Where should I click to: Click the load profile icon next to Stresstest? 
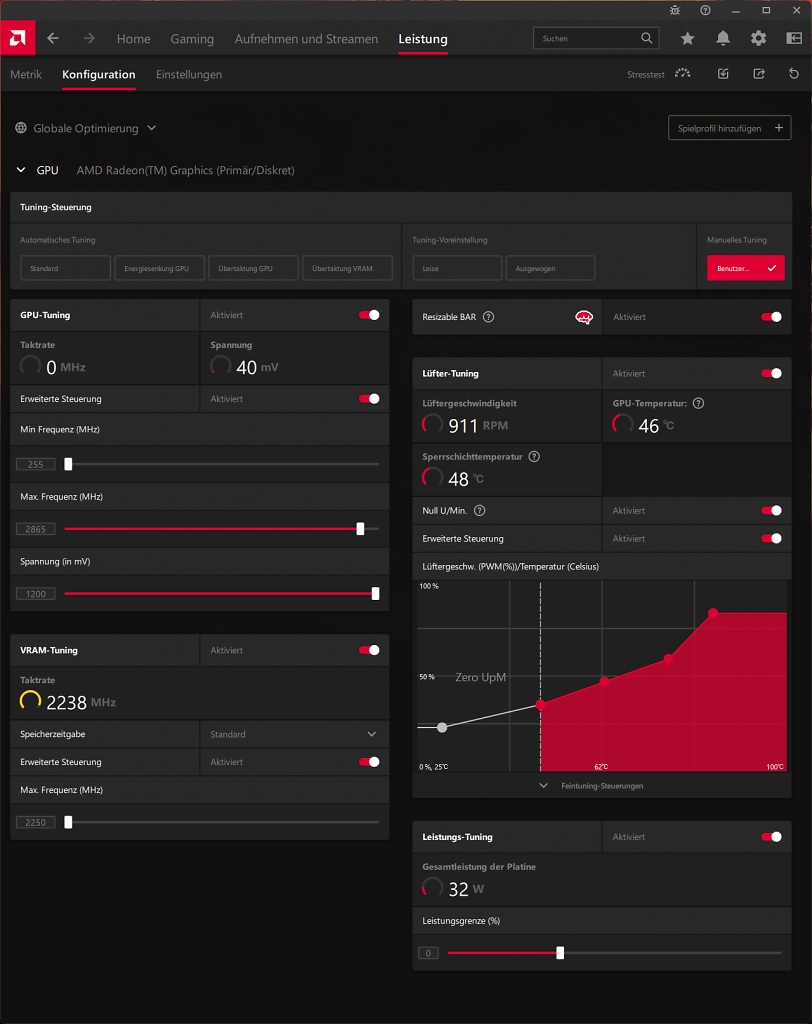(723, 74)
